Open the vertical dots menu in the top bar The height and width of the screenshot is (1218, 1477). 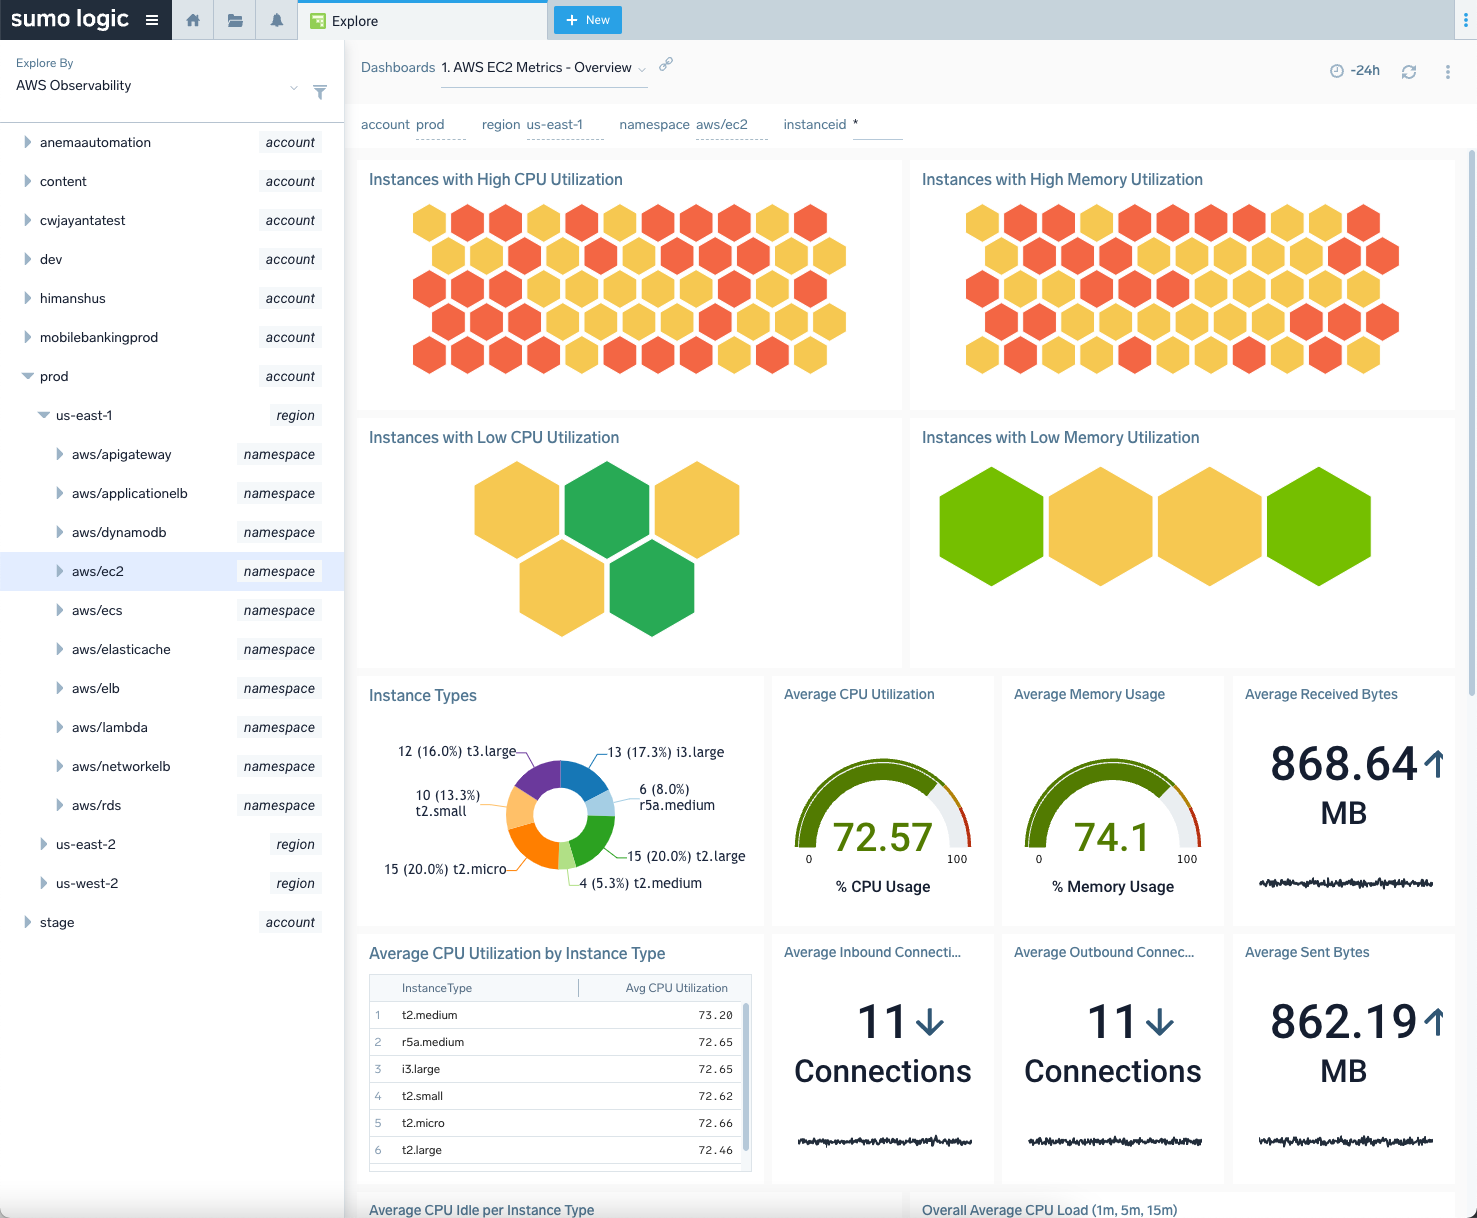pyautogui.click(x=1465, y=20)
